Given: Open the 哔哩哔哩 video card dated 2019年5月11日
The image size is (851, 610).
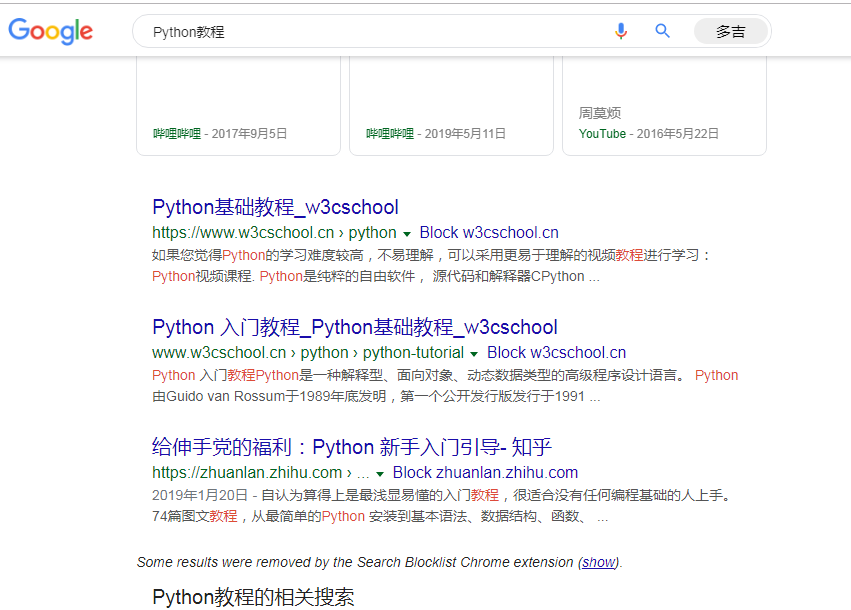Looking at the screenshot, I should click(451, 106).
